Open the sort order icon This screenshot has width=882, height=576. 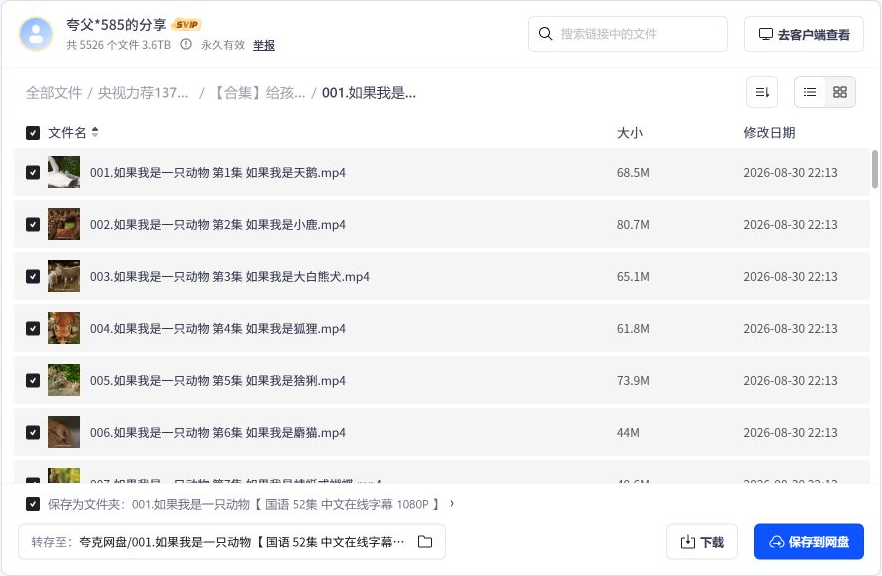[762, 92]
